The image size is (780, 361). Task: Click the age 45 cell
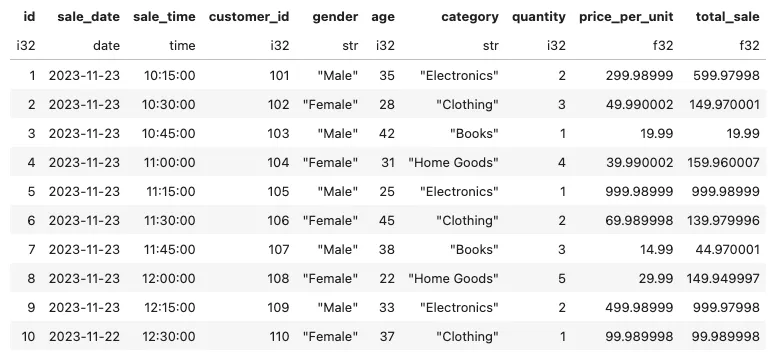pos(387,221)
